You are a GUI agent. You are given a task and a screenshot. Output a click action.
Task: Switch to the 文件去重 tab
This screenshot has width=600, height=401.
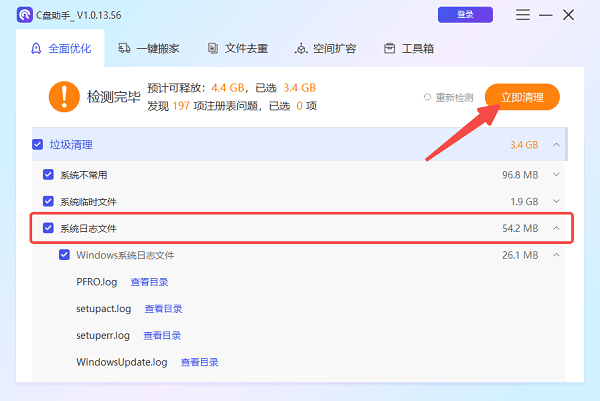(240, 48)
